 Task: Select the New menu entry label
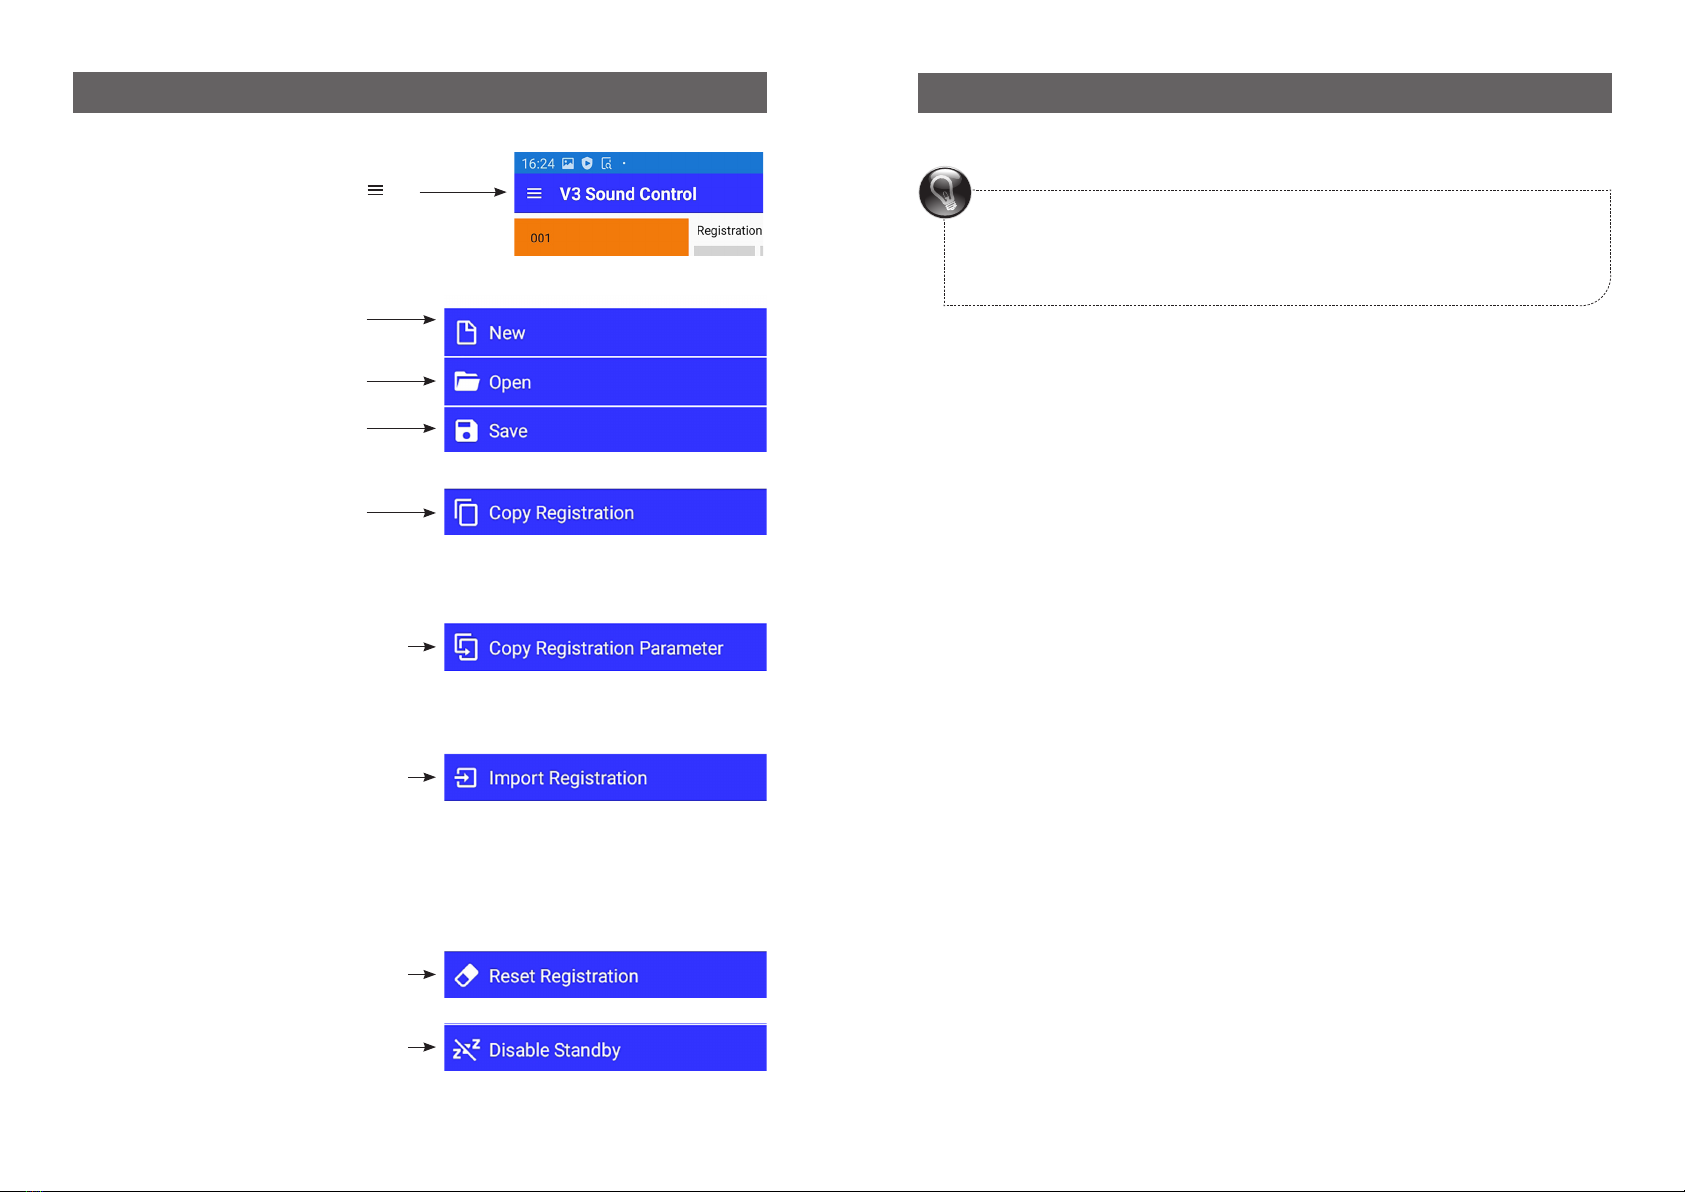click(507, 333)
